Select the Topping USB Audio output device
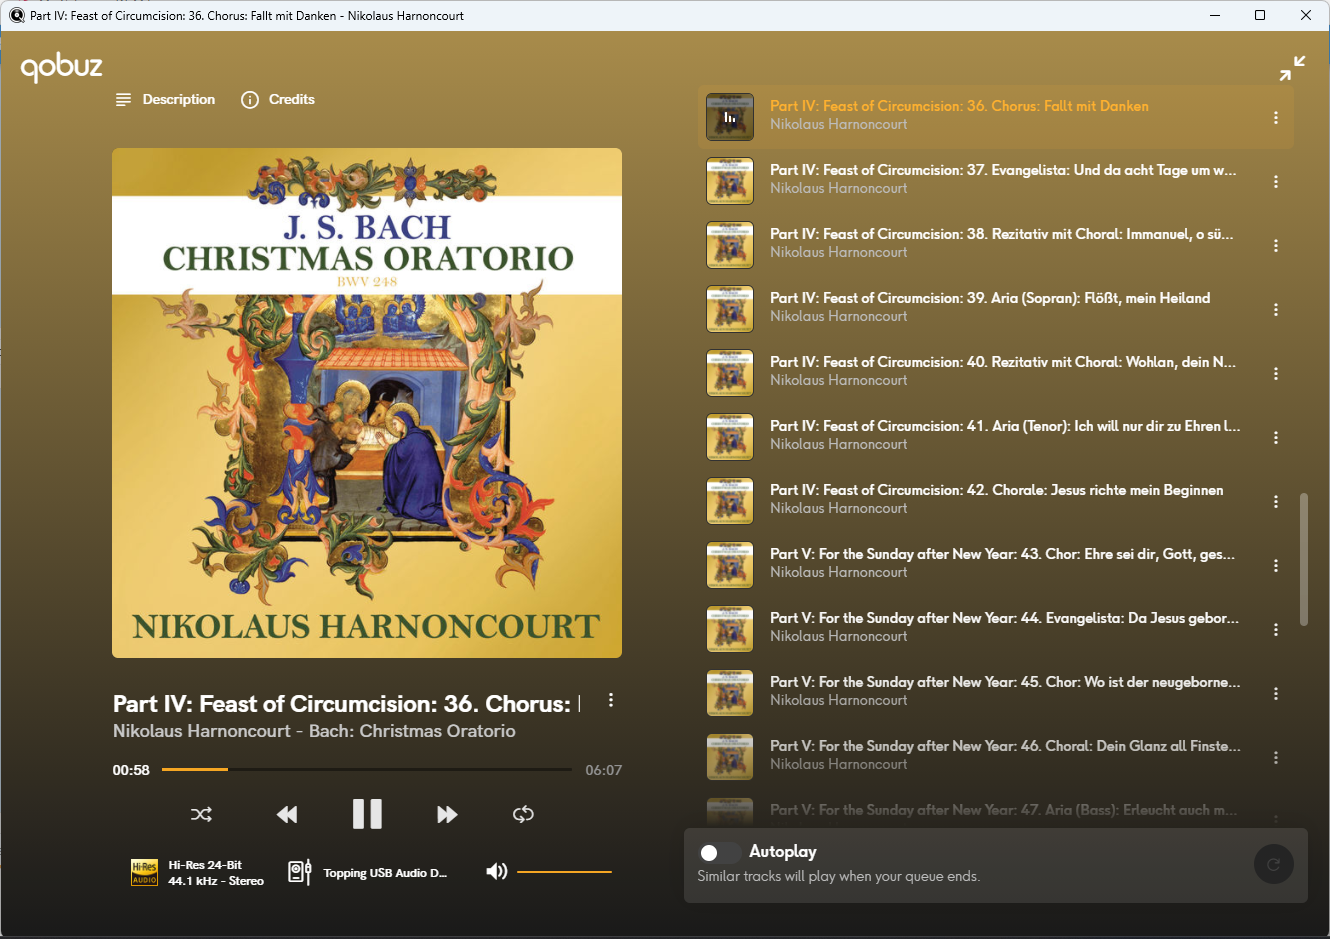The image size is (1330, 939). [385, 873]
